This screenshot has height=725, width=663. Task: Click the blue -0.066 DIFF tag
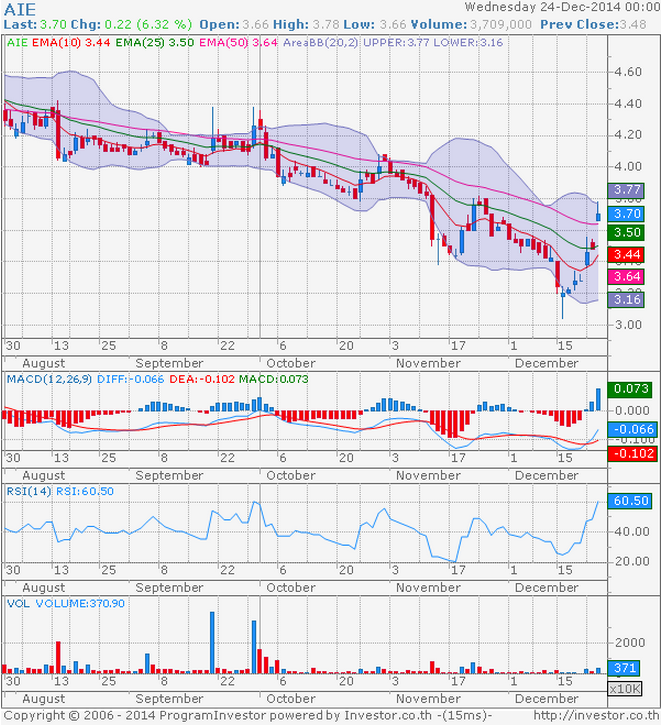632,430
